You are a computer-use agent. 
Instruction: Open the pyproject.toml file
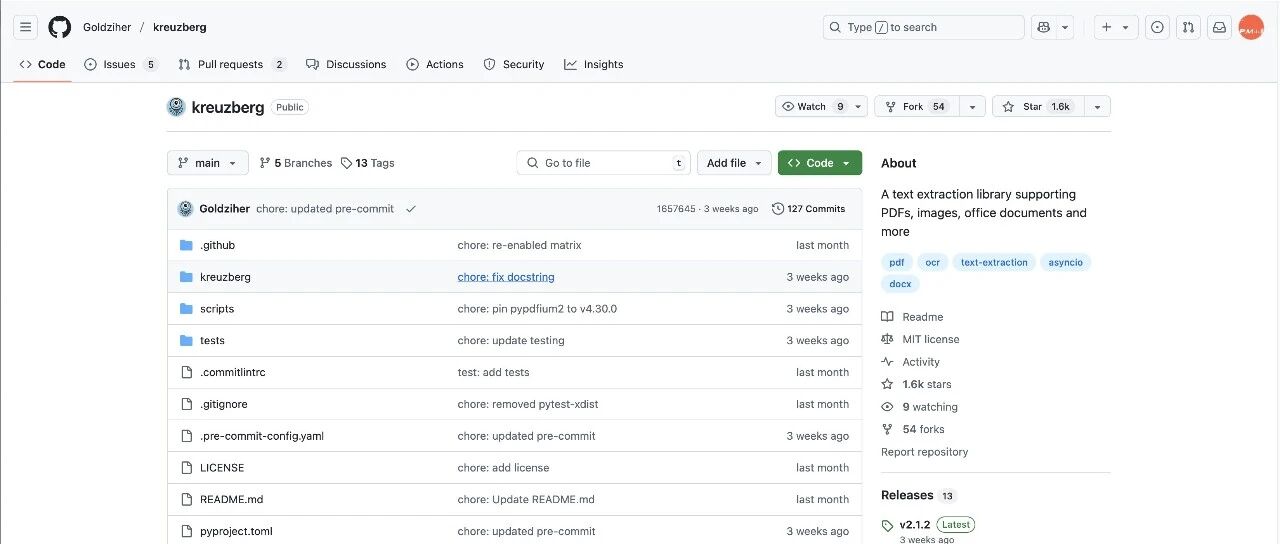point(236,531)
